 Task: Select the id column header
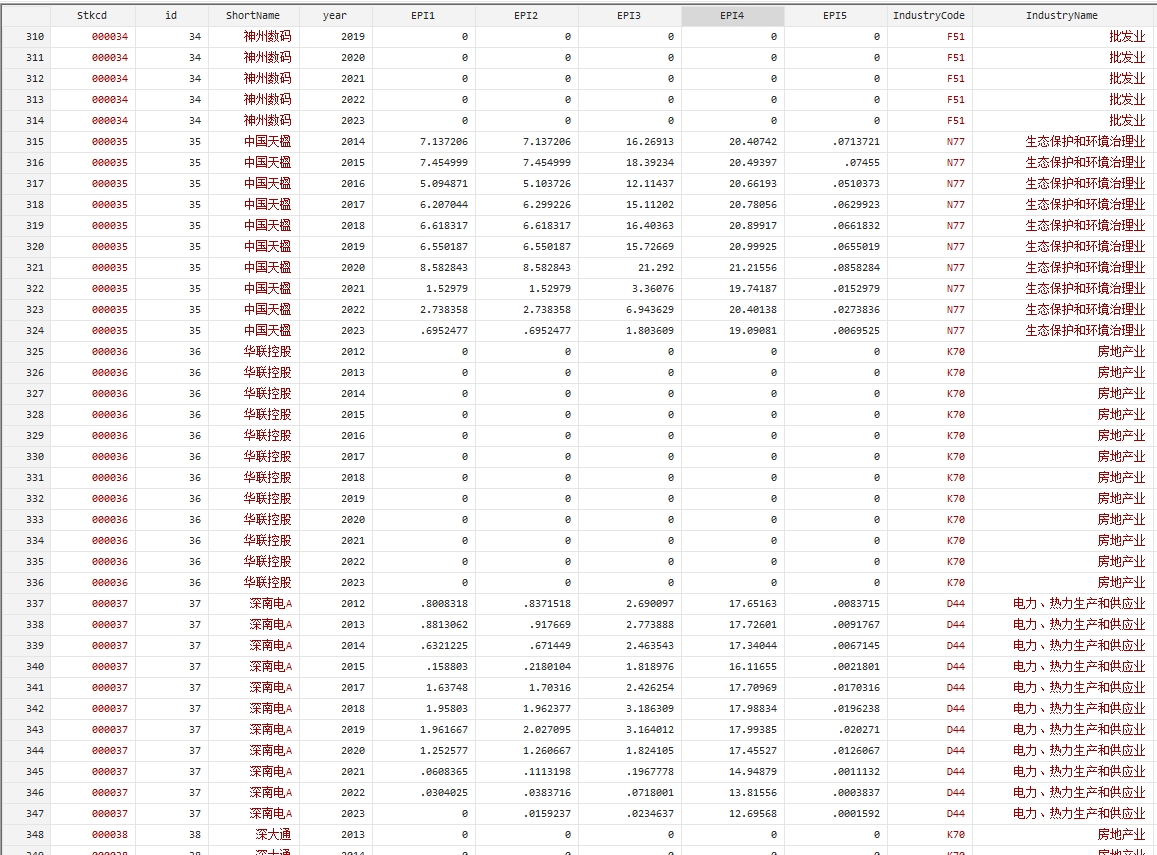[x=171, y=15]
